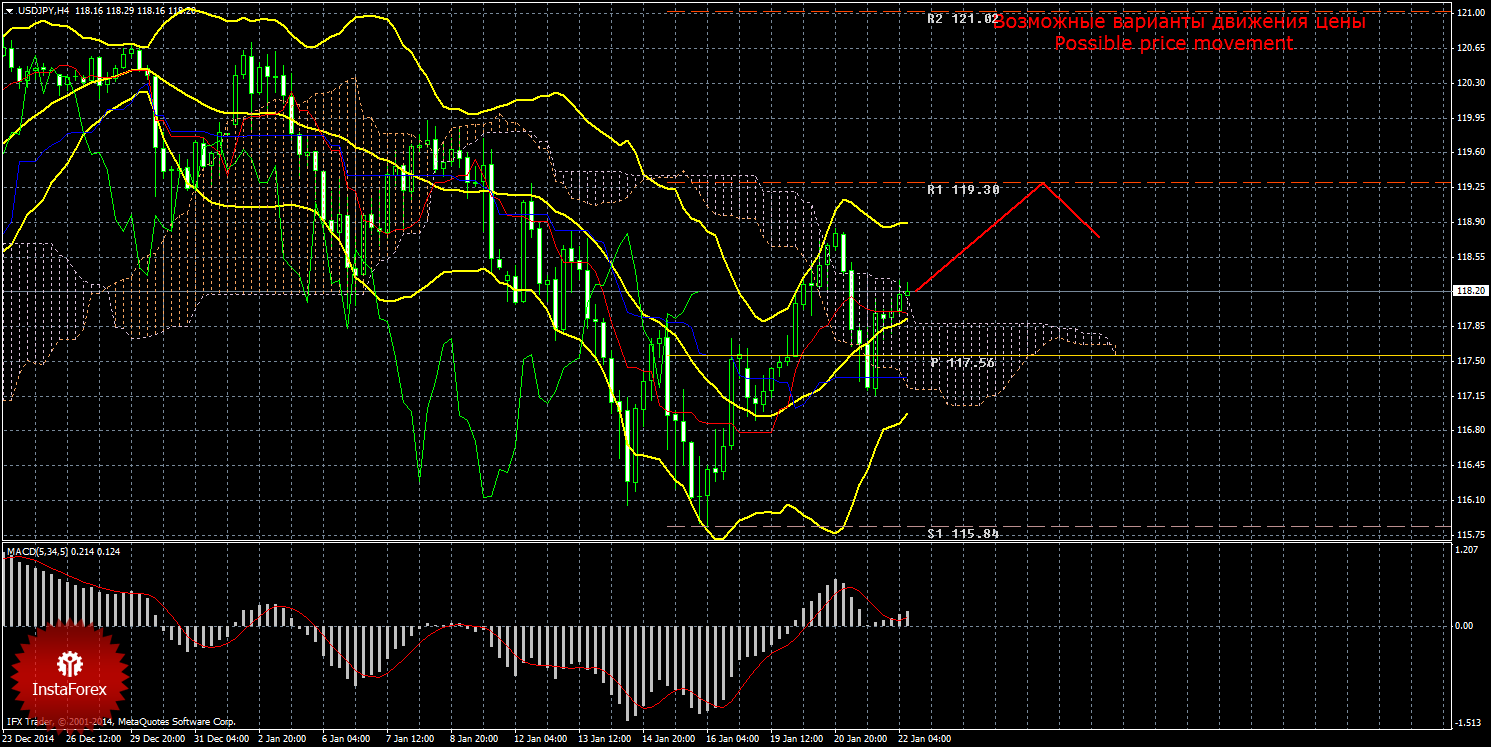Click the peak of the red forecast line
Image resolution: width=1491 pixels, height=747 pixels.
1043,183
